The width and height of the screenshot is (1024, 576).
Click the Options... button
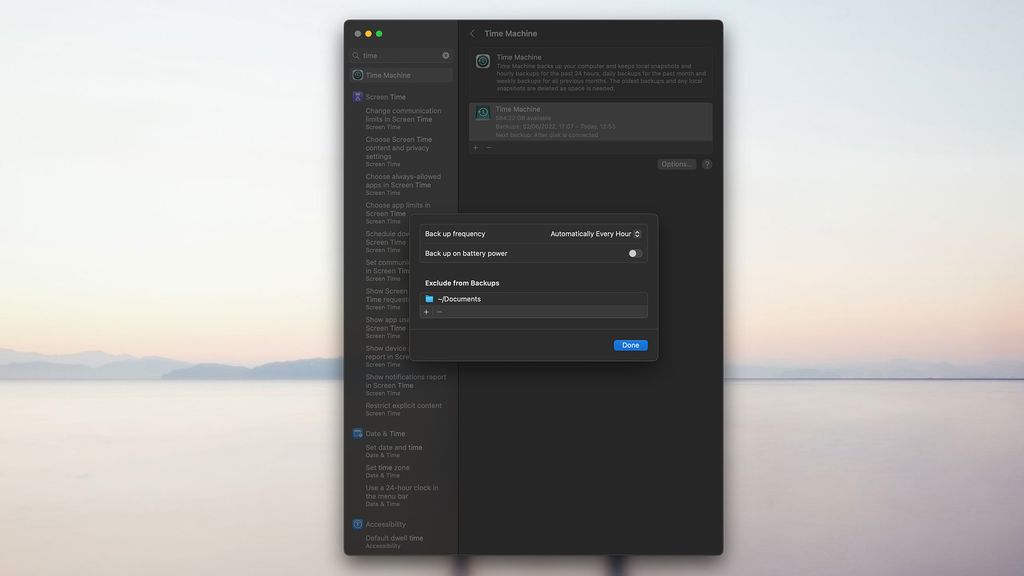coord(676,164)
